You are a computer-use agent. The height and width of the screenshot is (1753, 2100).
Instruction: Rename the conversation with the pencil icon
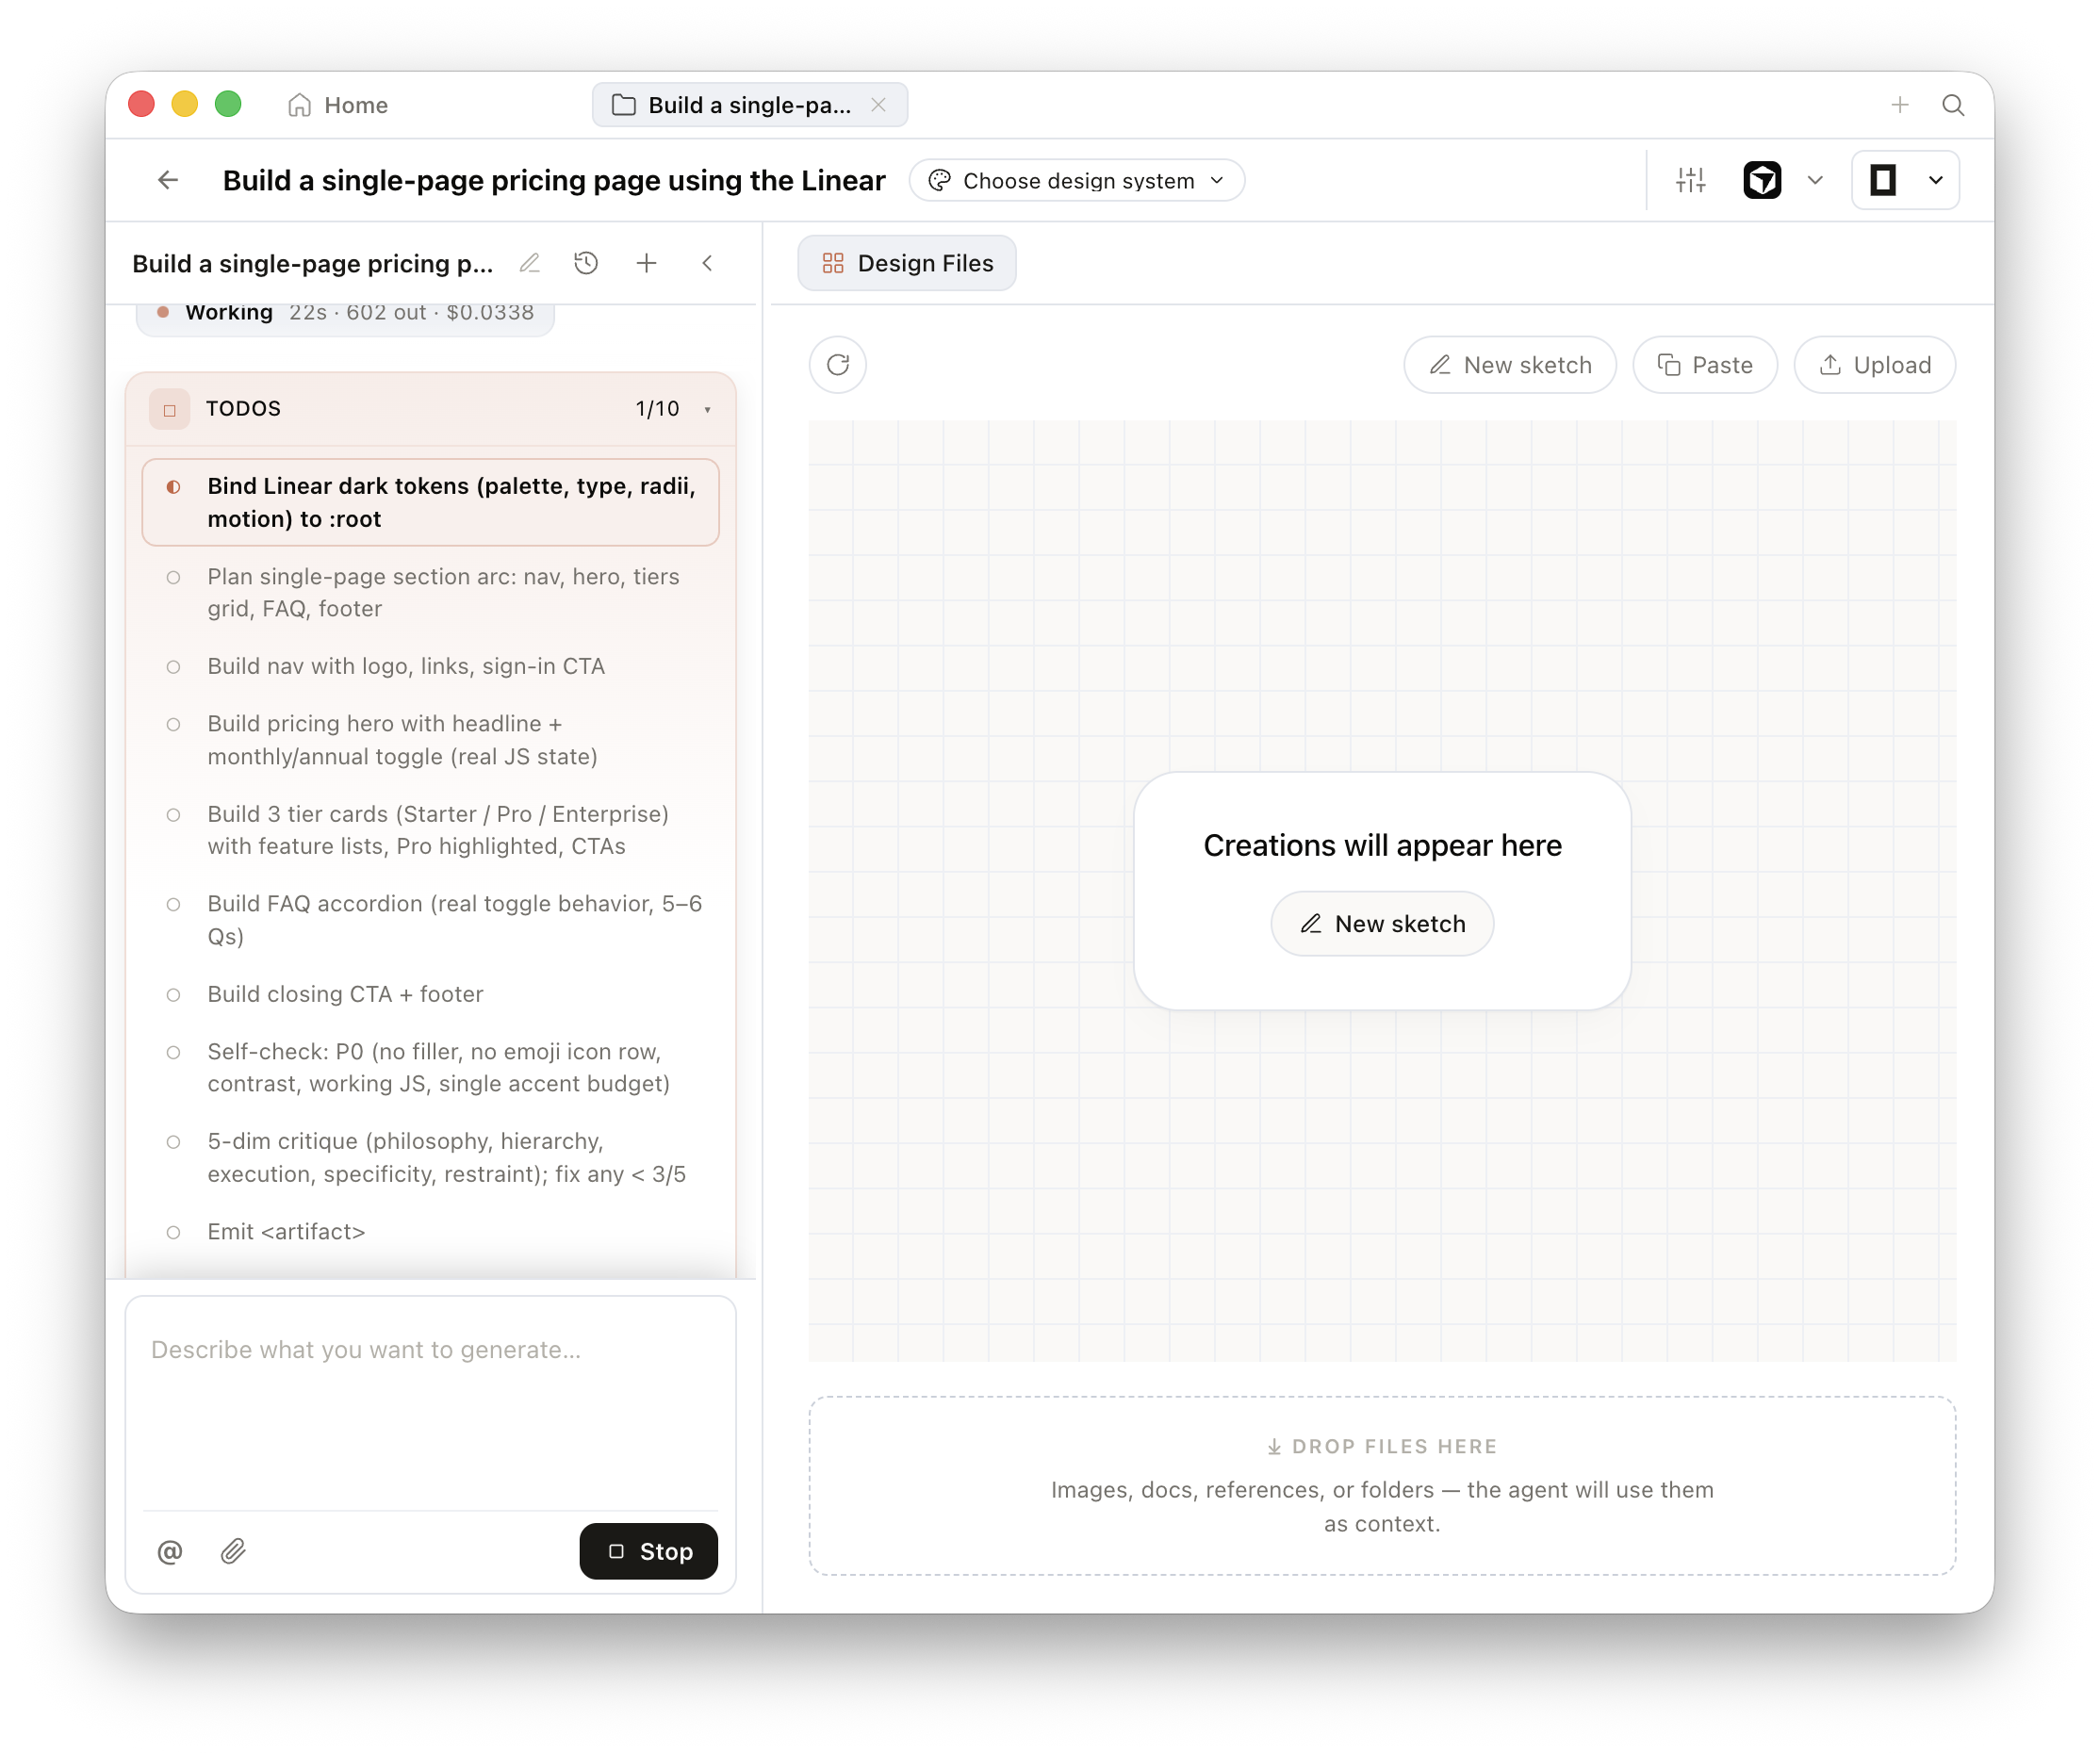pyautogui.click(x=529, y=263)
